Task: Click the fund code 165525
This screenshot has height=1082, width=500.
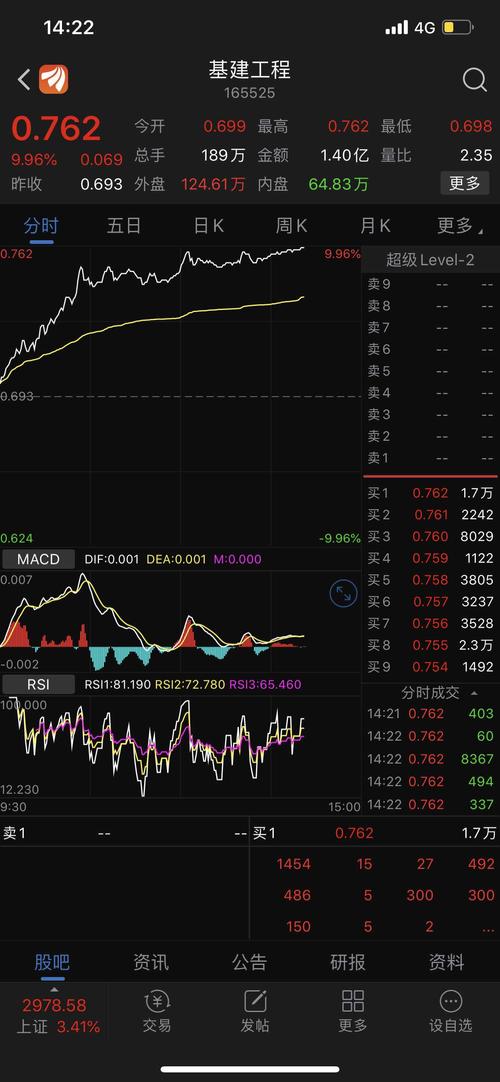Action: pos(250,92)
